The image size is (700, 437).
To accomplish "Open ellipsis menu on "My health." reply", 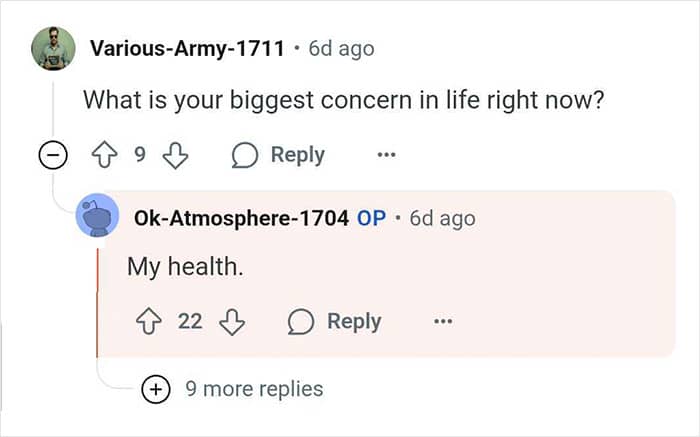I will click(443, 321).
